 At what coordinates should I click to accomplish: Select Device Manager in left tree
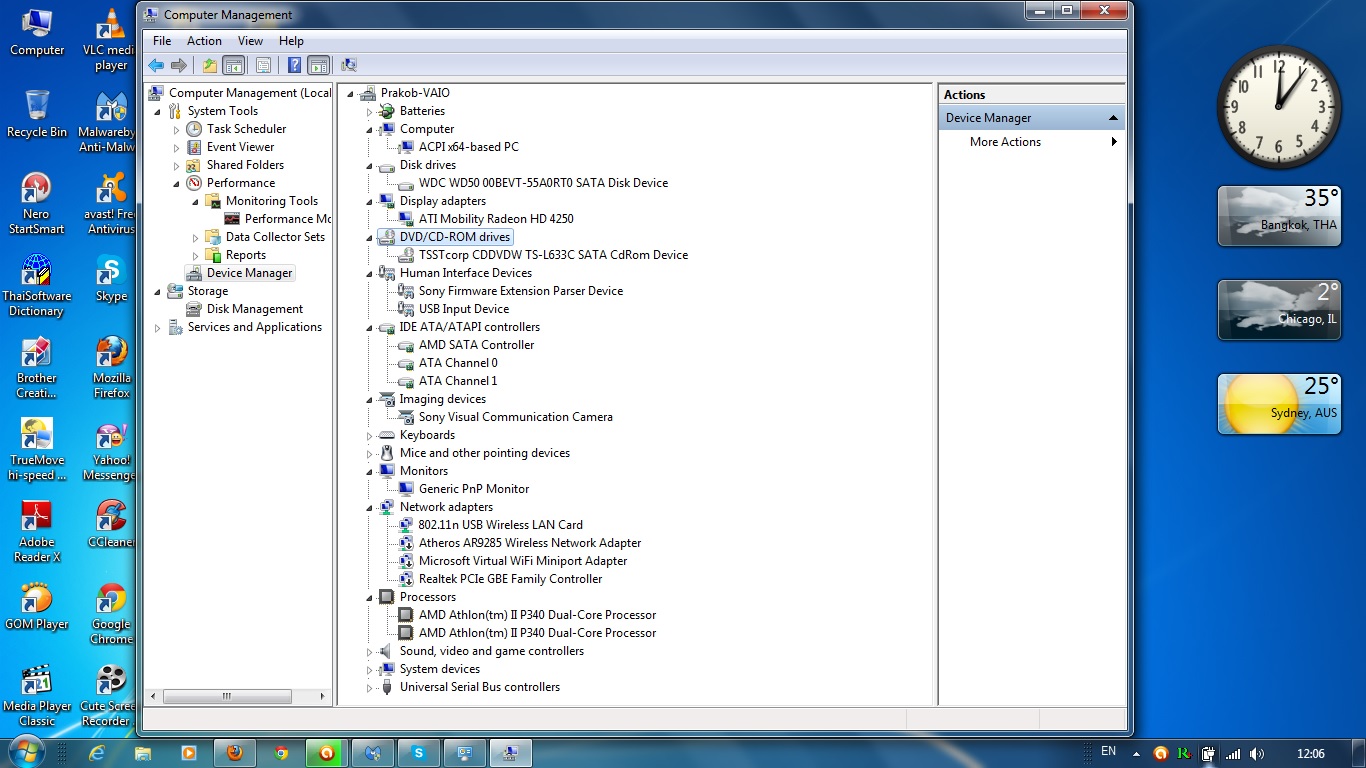[x=249, y=273]
